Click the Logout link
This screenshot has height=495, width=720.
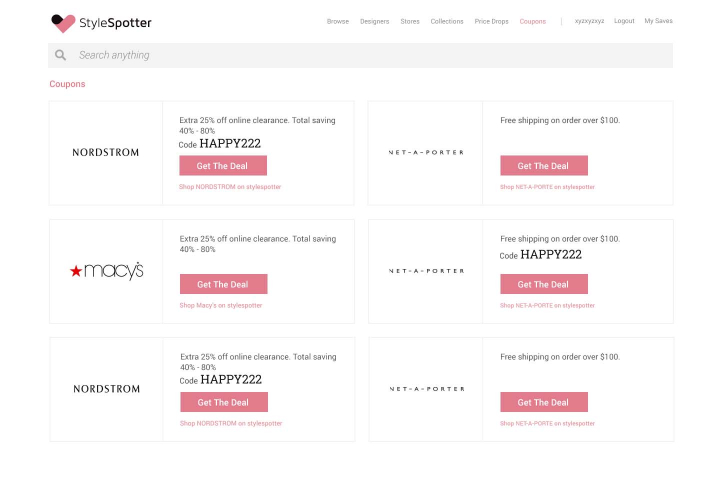624,21
